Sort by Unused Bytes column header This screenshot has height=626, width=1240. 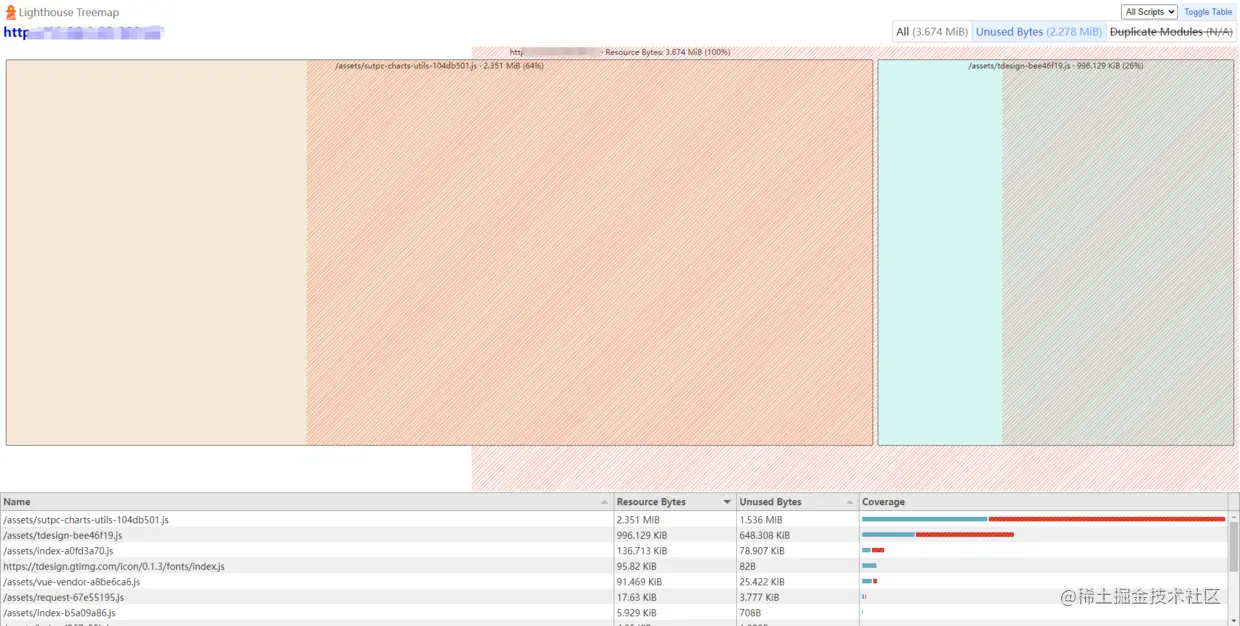click(x=797, y=502)
